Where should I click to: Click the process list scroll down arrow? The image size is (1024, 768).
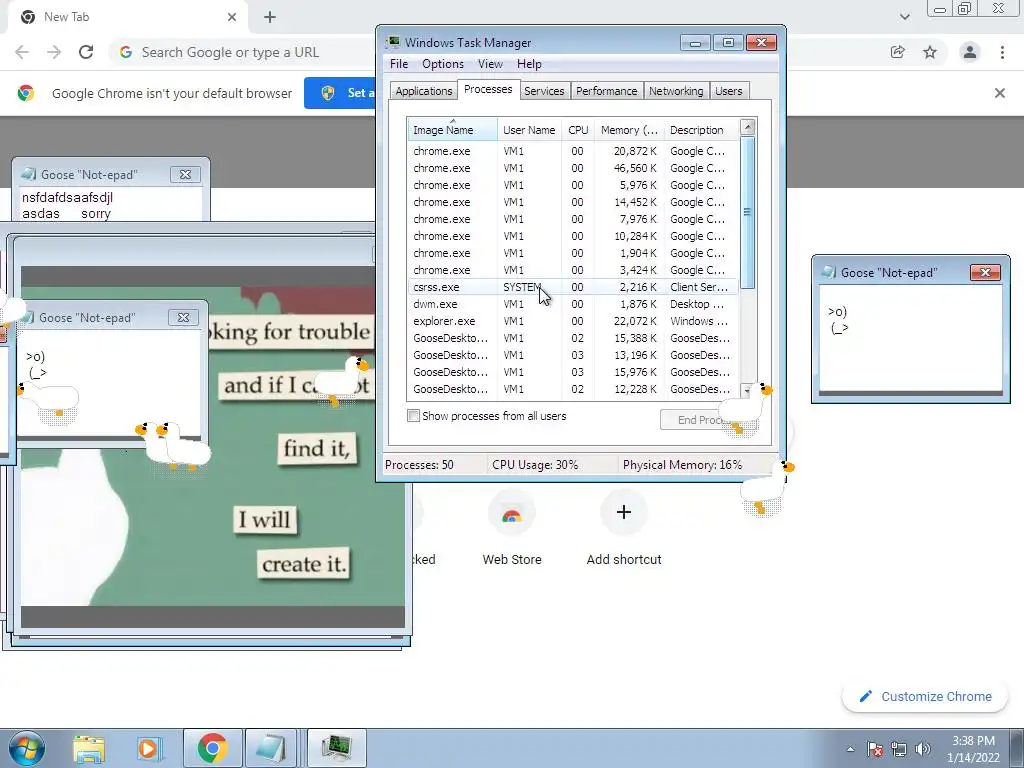pos(748,391)
